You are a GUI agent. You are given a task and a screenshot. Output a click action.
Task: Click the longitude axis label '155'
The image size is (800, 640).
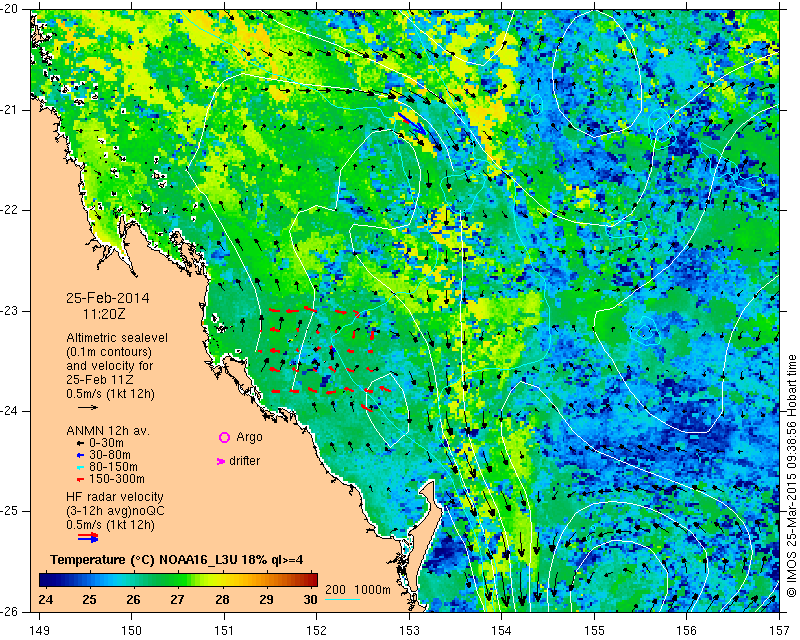594,631
